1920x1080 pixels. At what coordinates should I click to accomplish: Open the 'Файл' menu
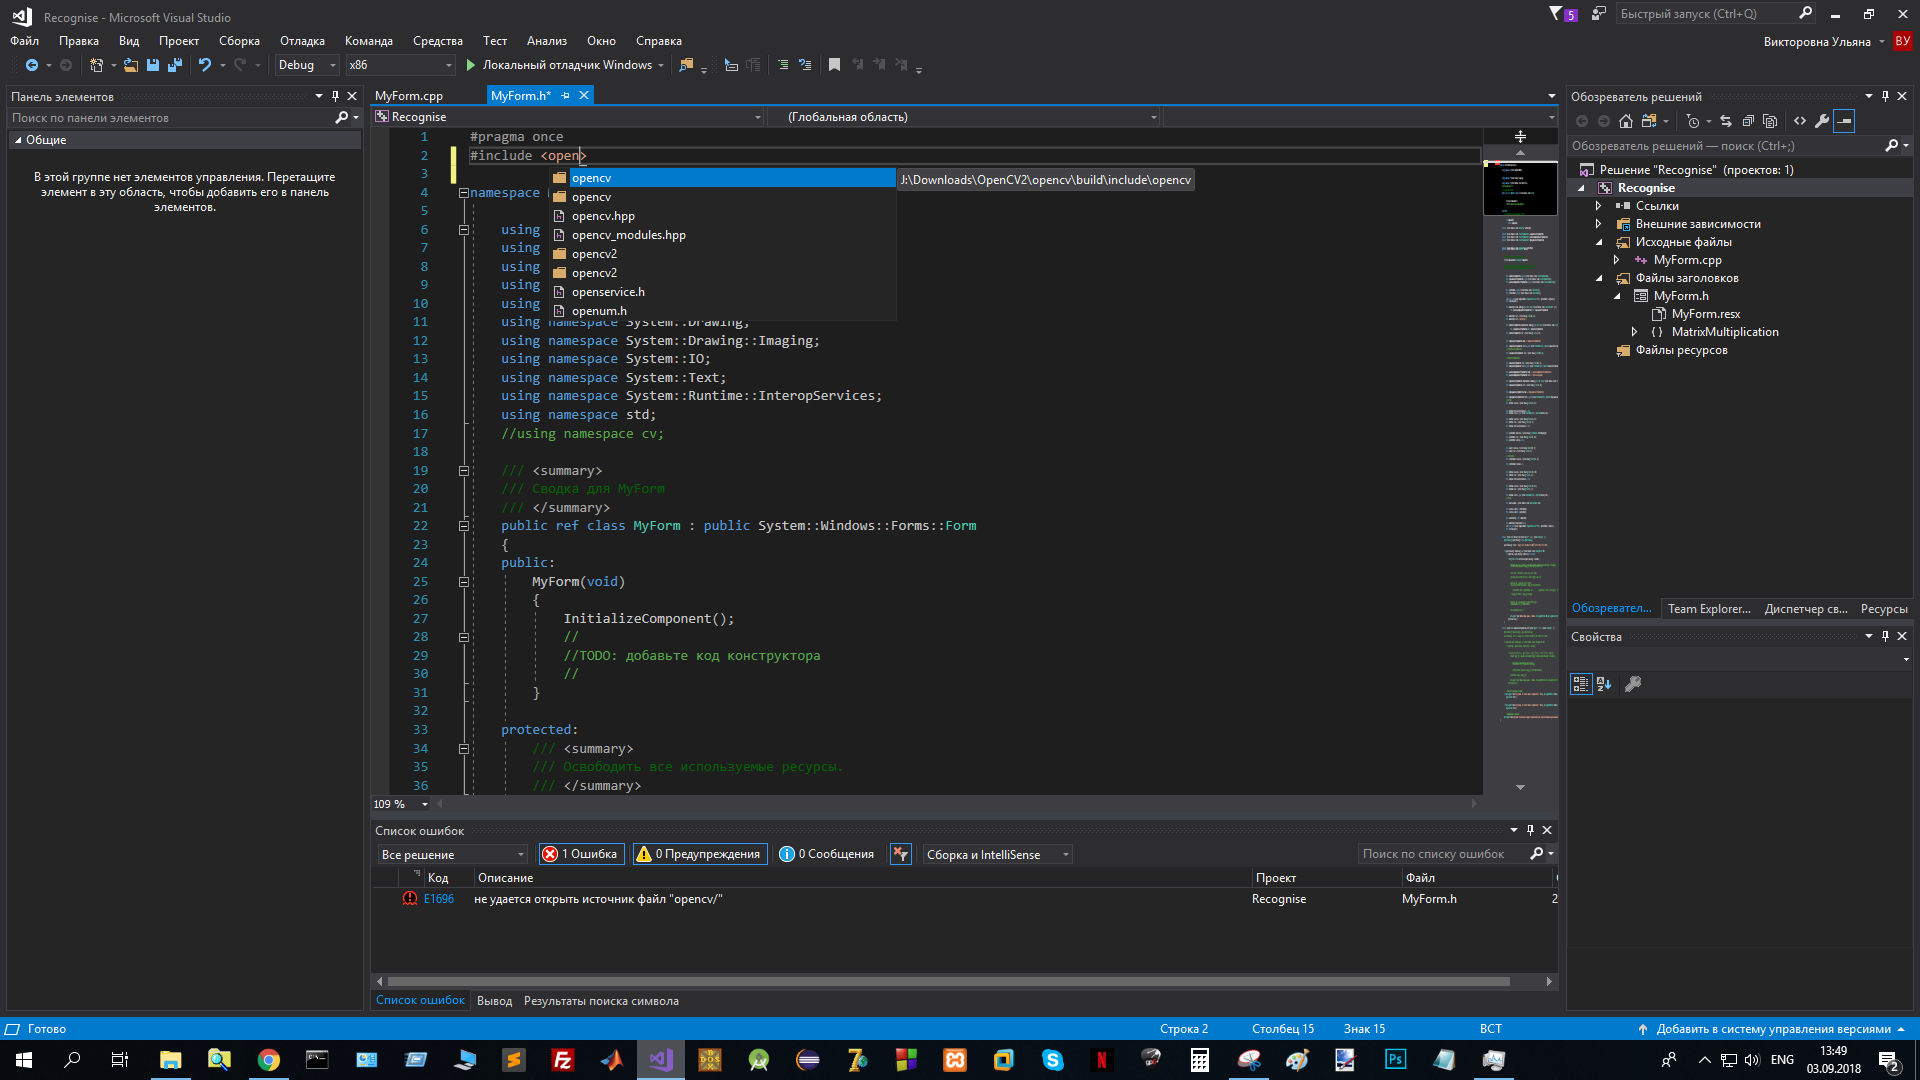point(25,41)
